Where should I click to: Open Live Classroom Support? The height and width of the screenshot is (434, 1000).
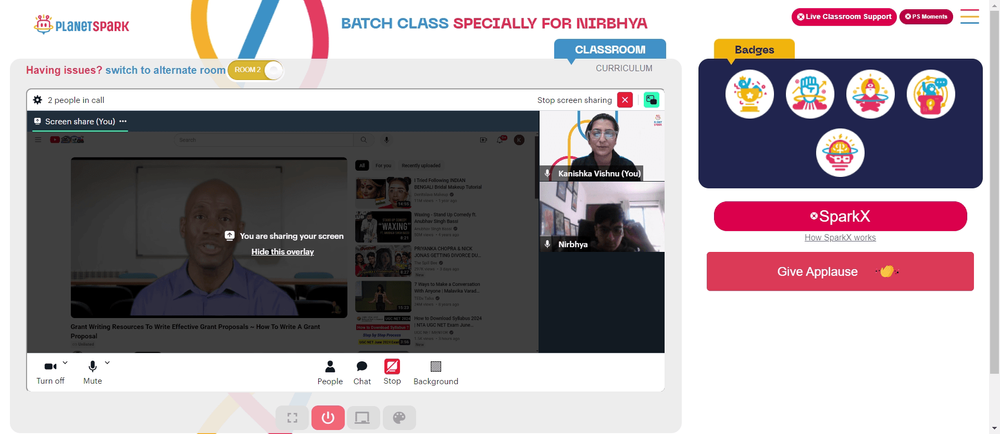(x=844, y=17)
